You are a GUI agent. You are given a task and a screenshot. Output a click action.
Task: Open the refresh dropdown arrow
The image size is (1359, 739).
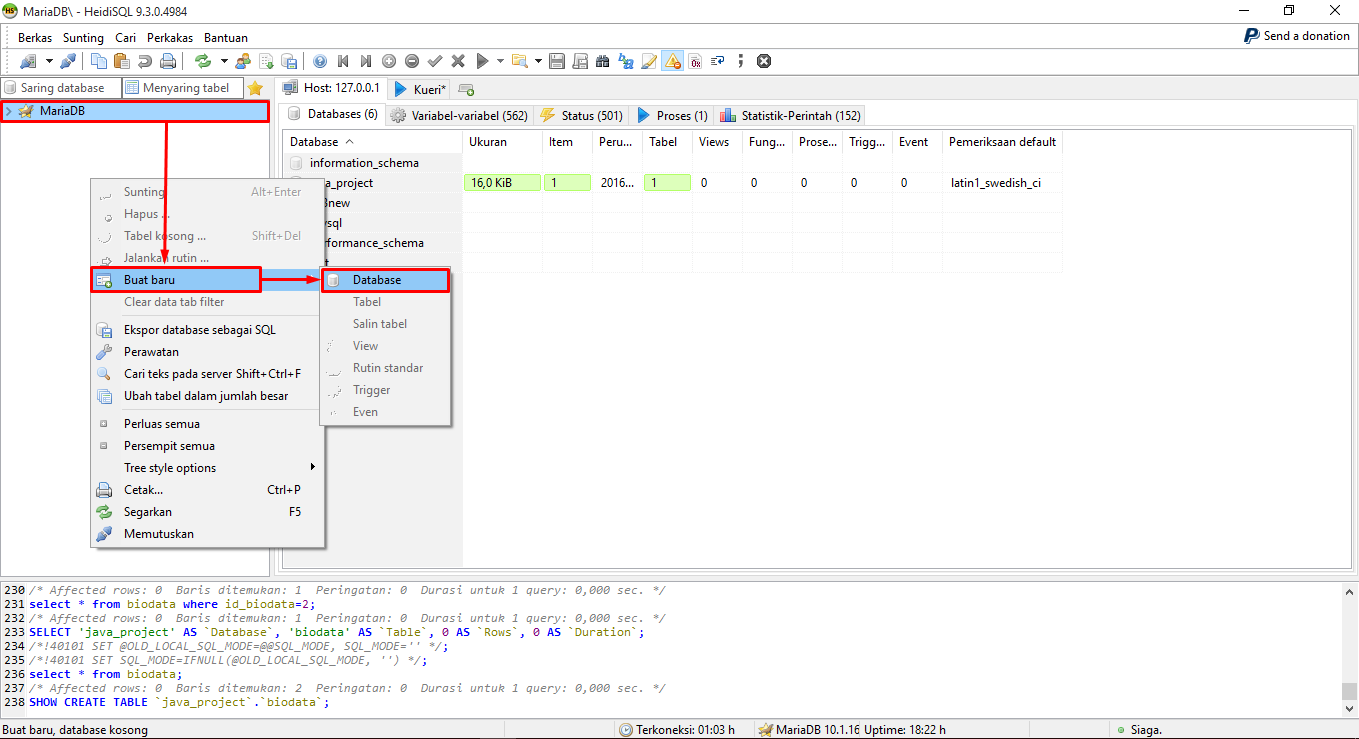click(x=224, y=61)
